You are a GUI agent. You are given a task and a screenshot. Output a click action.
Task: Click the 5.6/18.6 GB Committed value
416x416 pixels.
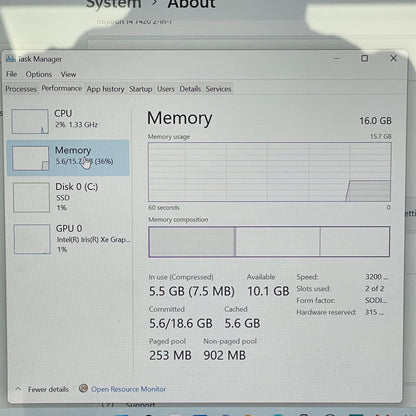pyautogui.click(x=181, y=323)
